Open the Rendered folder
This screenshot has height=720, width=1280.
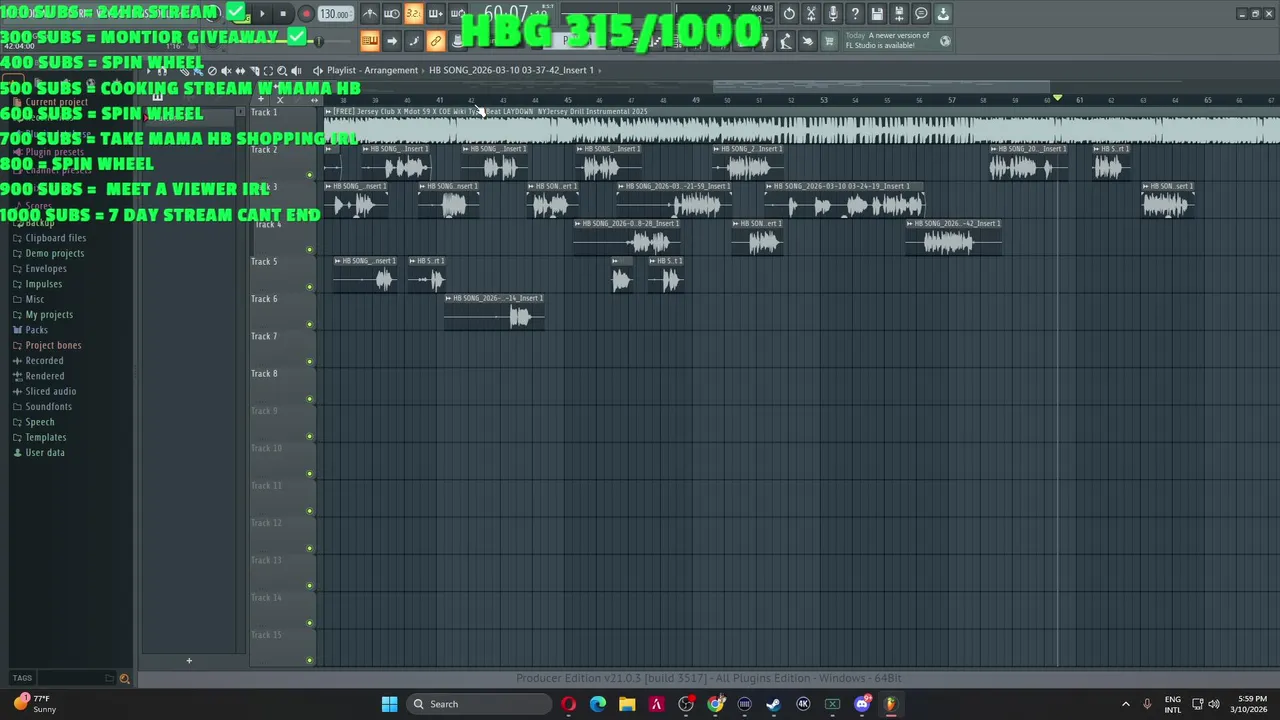coord(44,376)
